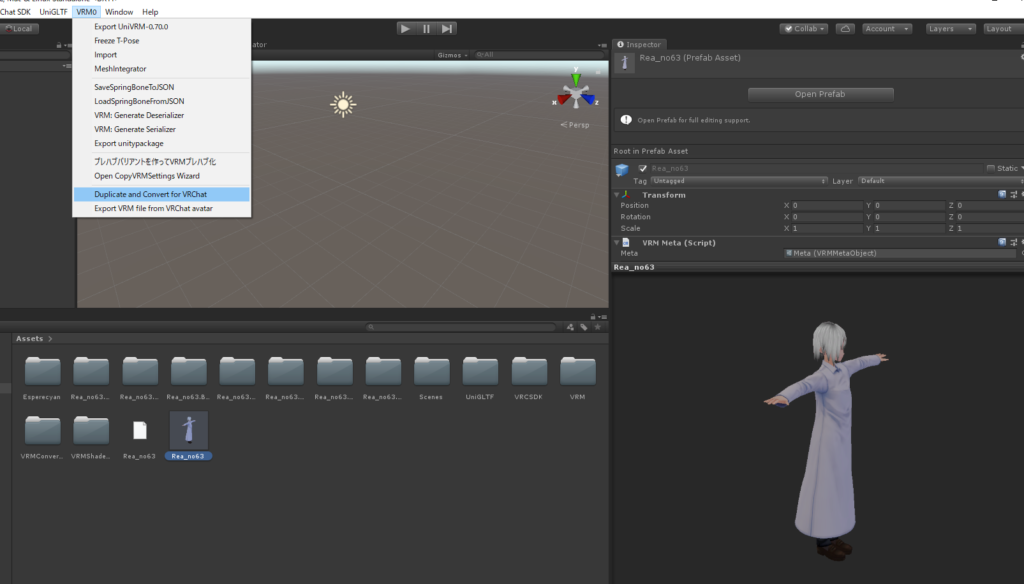Click the favorites star icon in Project
Viewport: 1024px width, 584px height.
tap(598, 327)
